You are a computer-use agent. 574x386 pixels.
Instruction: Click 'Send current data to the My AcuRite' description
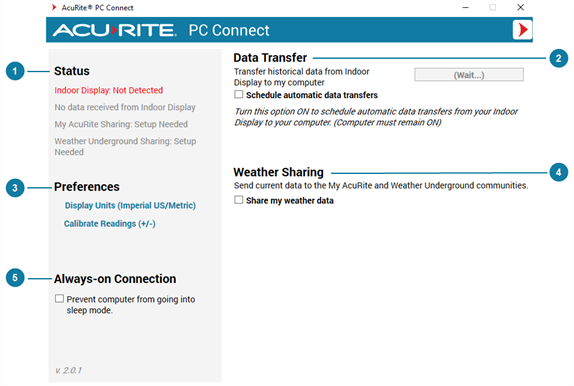[381, 186]
